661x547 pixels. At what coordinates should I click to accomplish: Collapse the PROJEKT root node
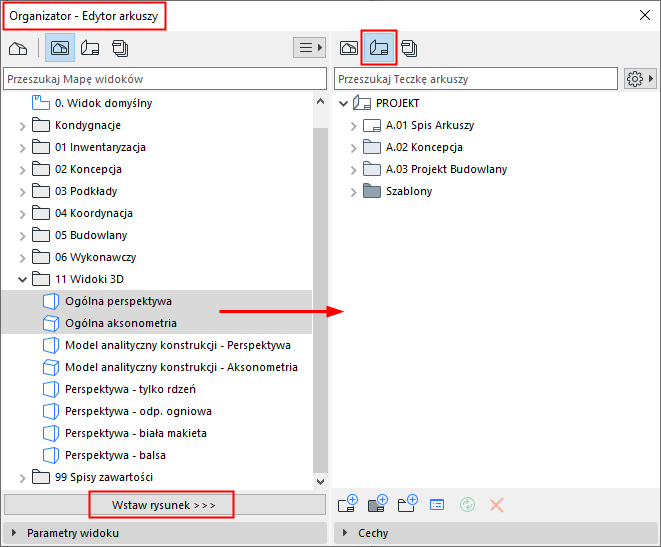[344, 103]
